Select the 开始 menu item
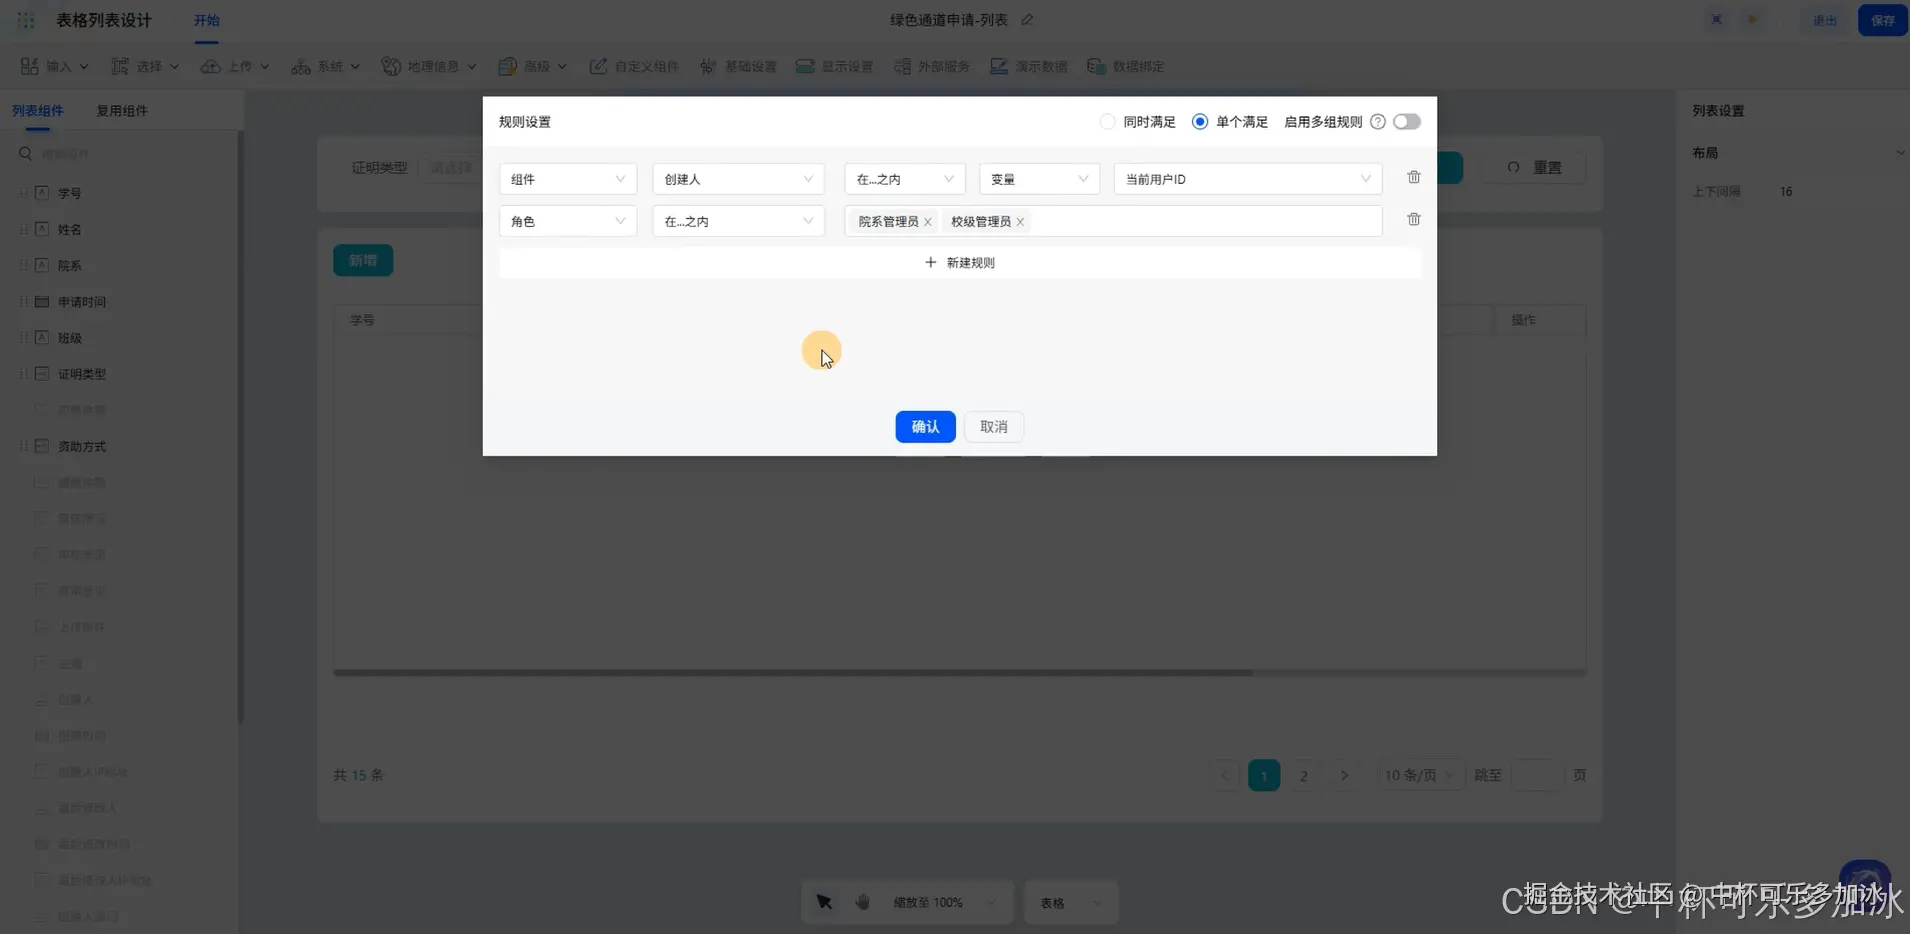Image resolution: width=1910 pixels, height=934 pixels. [x=207, y=19]
